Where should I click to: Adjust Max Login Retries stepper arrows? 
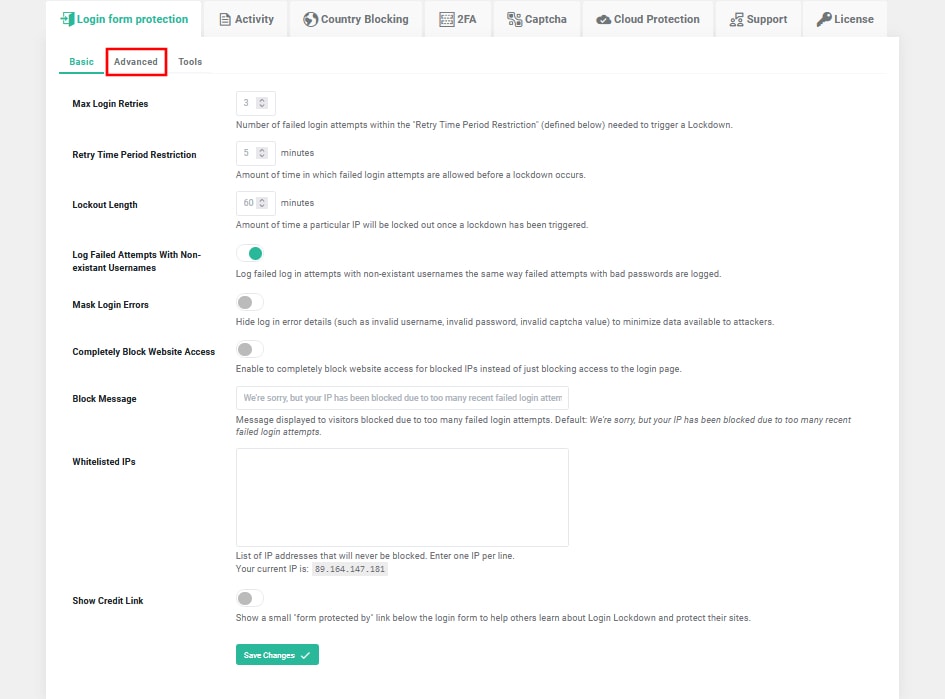[x=262, y=103]
